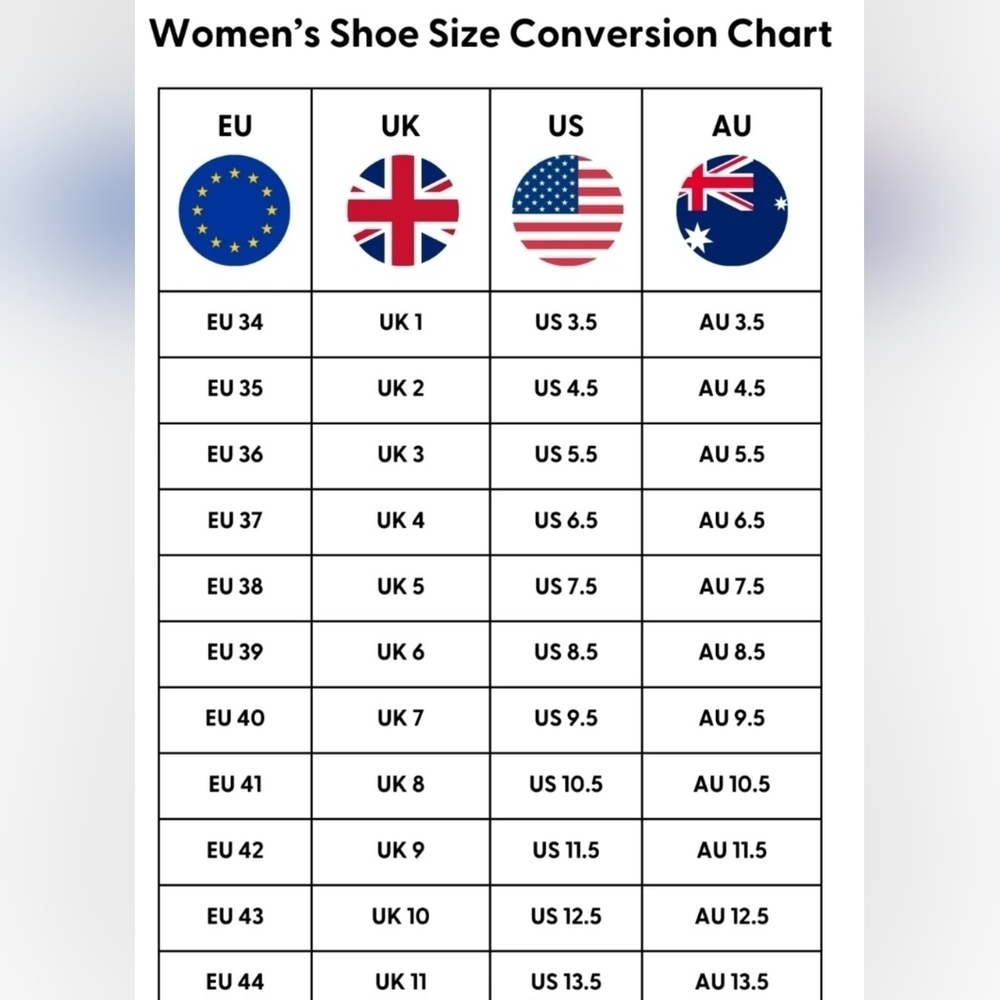
Task: Select the EU 38 size cell
Action: [x=235, y=586]
